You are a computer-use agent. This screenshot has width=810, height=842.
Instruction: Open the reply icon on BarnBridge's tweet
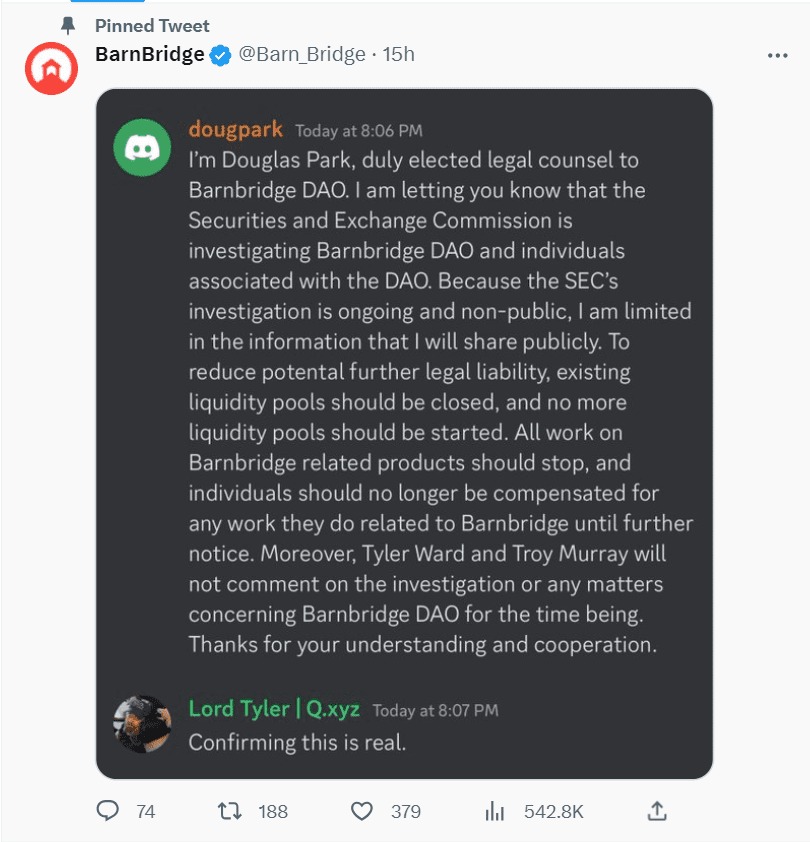pyautogui.click(x=108, y=811)
